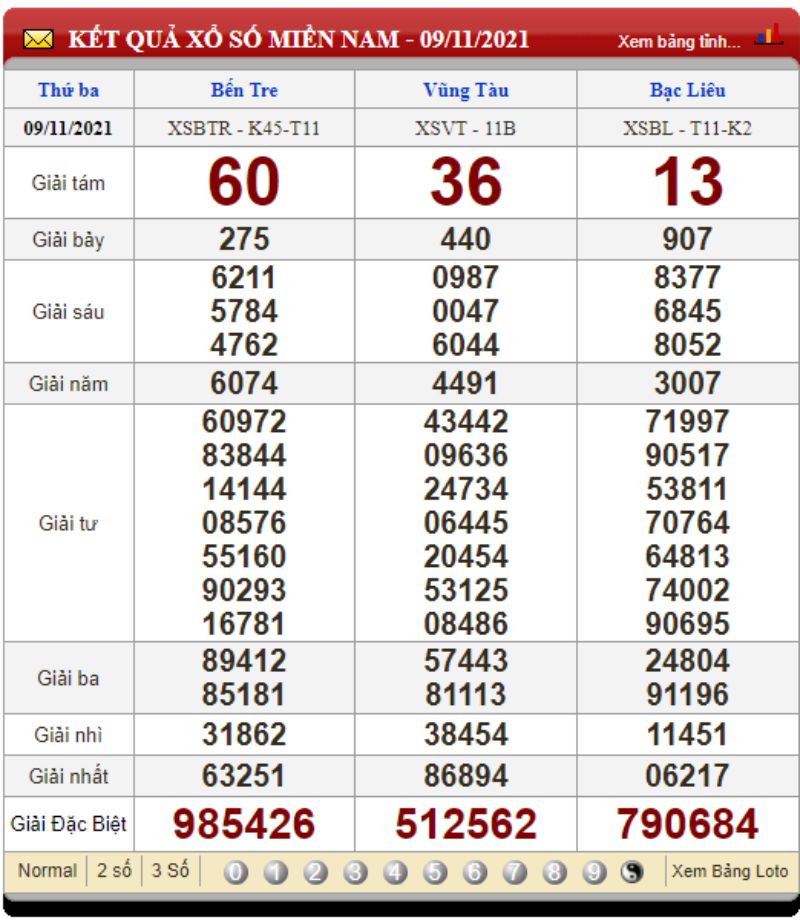This screenshot has width=800, height=920.
Task: Click the header title Kết quả xổ số Miền Nam
Action: tap(298, 39)
